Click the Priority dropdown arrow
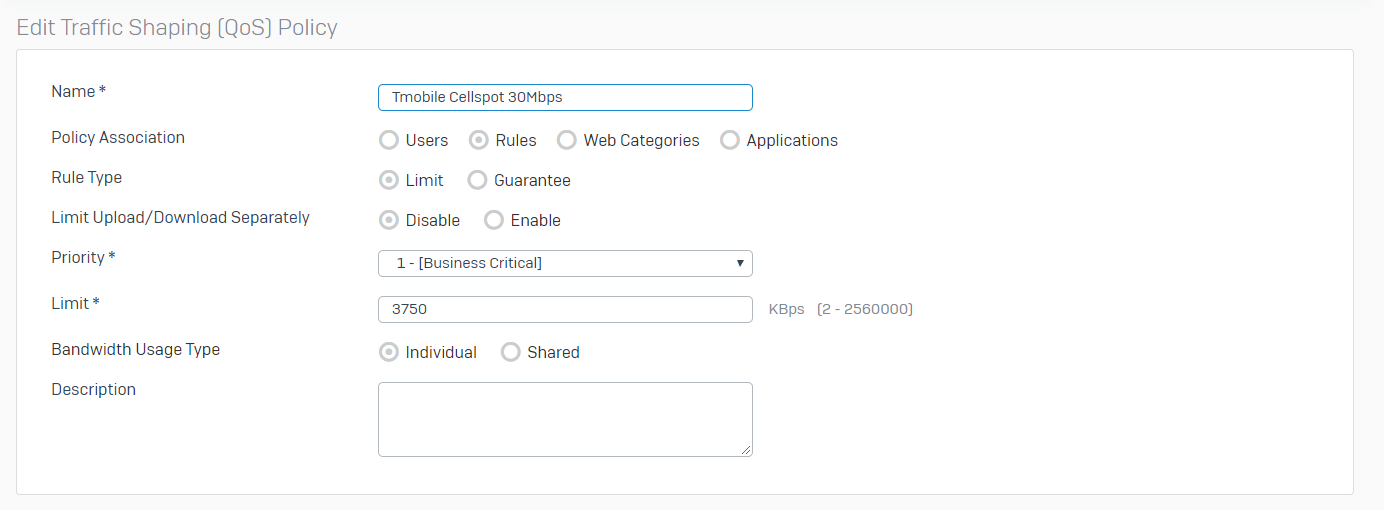The image size is (1384, 510). (x=740, y=263)
